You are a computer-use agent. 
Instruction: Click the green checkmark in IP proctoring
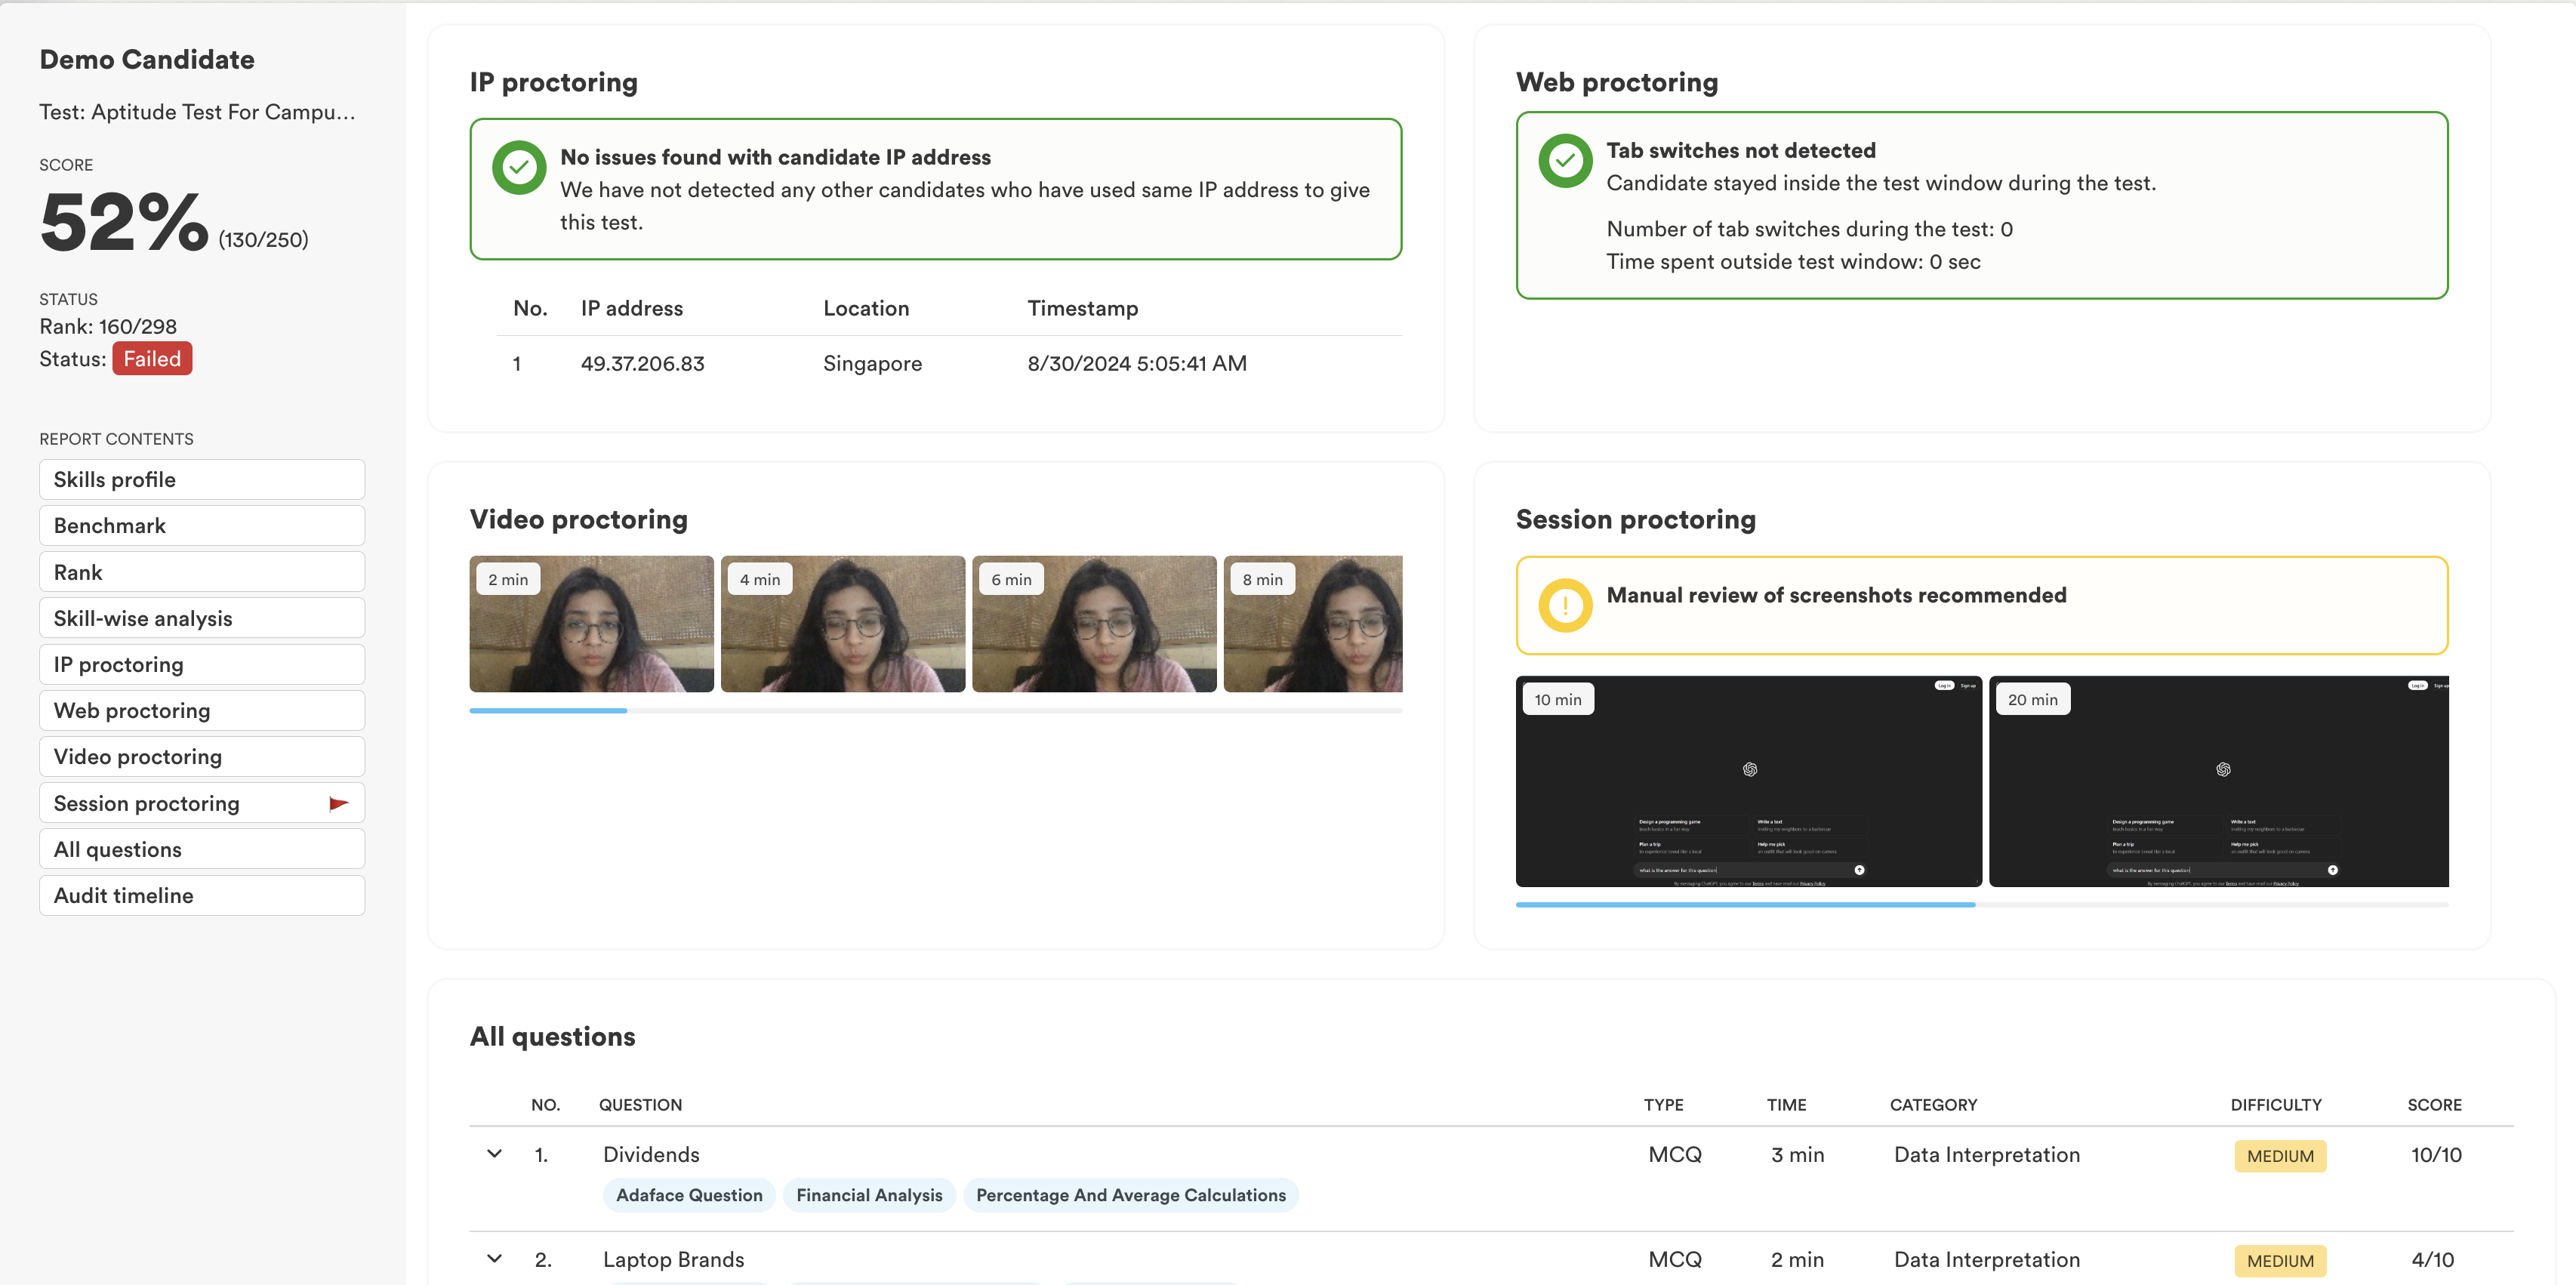click(519, 168)
